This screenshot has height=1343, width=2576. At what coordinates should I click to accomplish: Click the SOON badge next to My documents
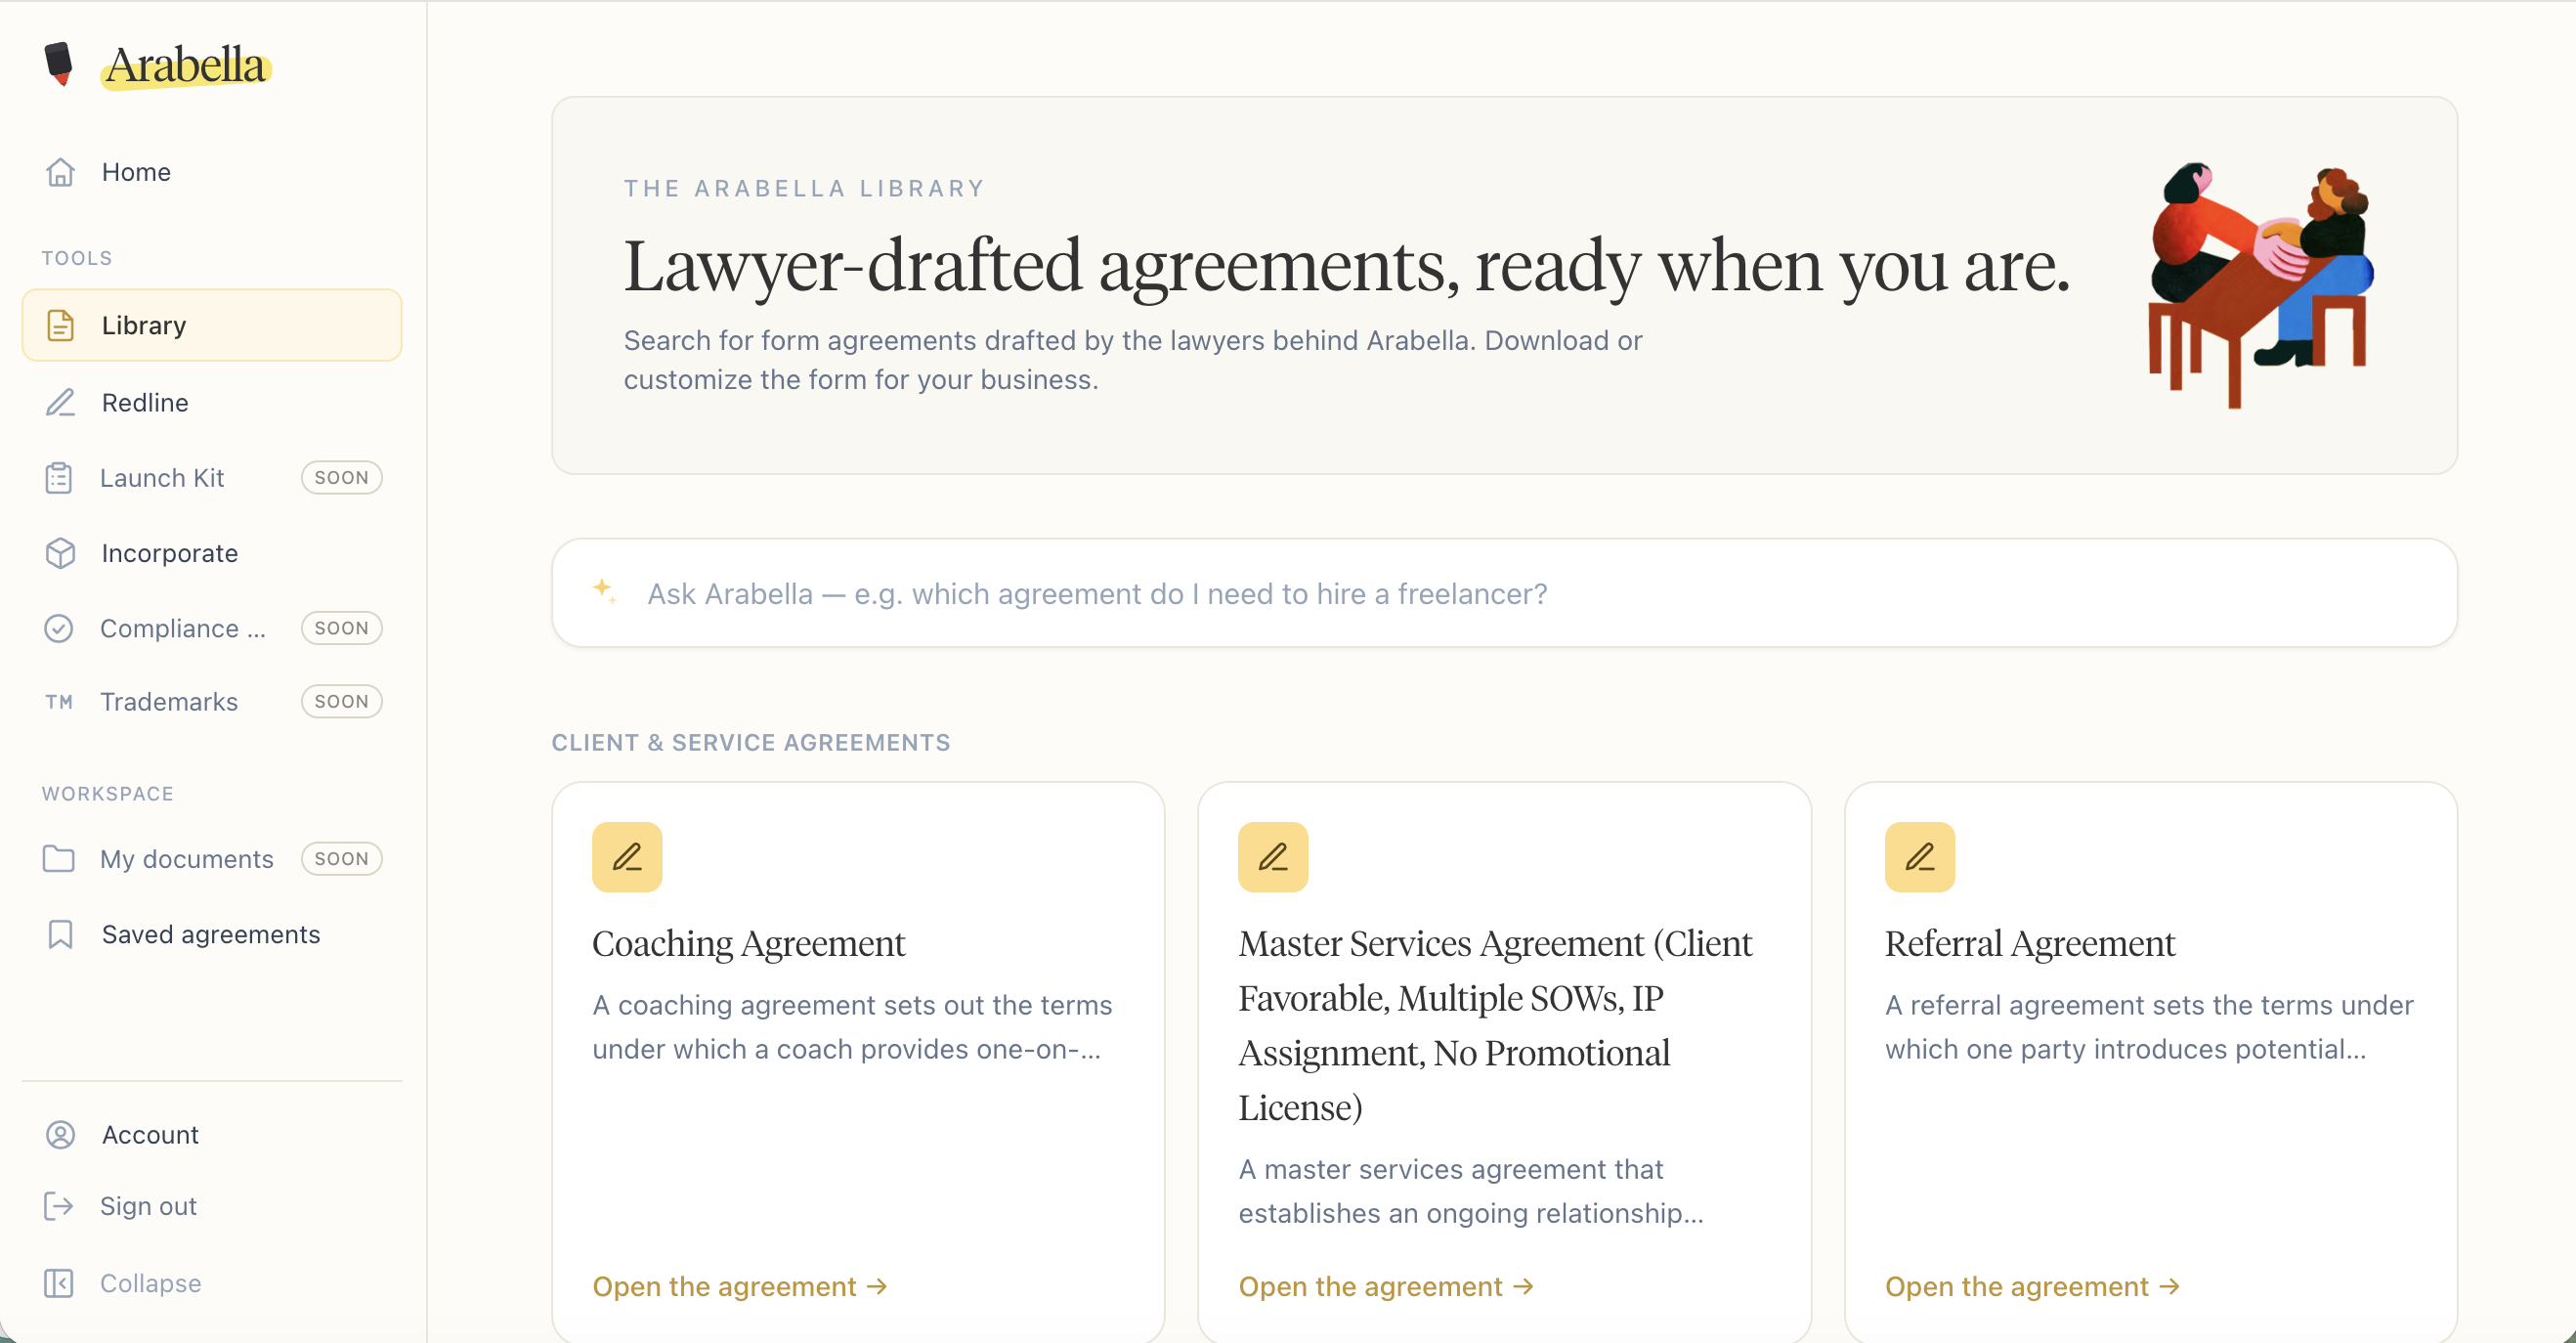pos(342,859)
